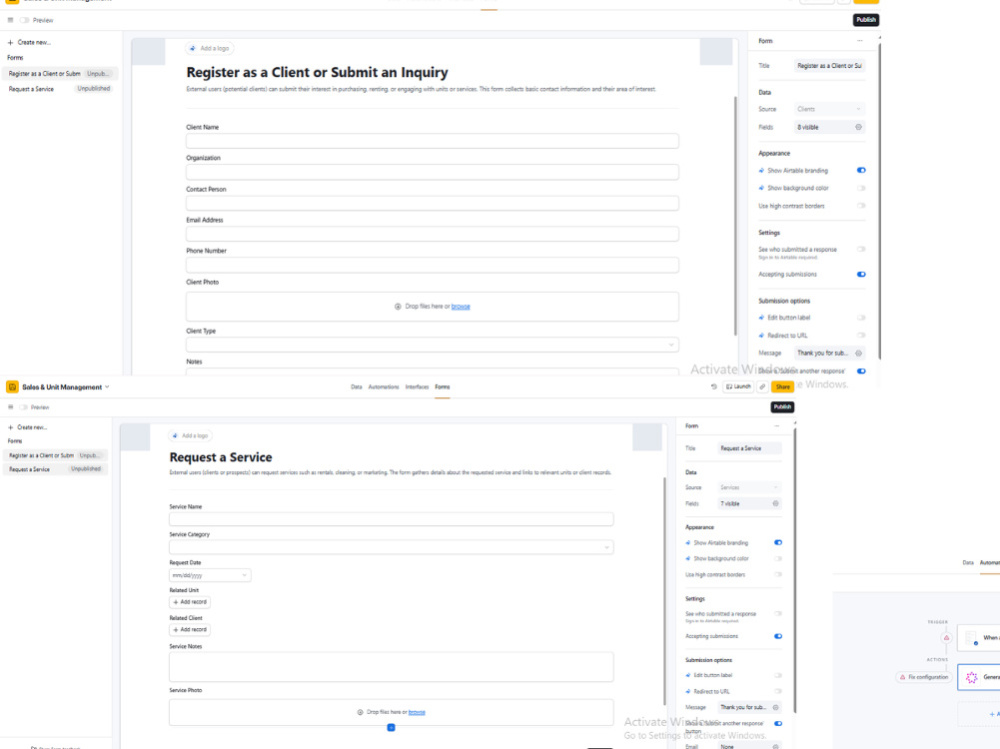Image resolution: width=1000 pixels, height=749 pixels.
Task: Click the gear icon beside Email None
Action: [776, 746]
